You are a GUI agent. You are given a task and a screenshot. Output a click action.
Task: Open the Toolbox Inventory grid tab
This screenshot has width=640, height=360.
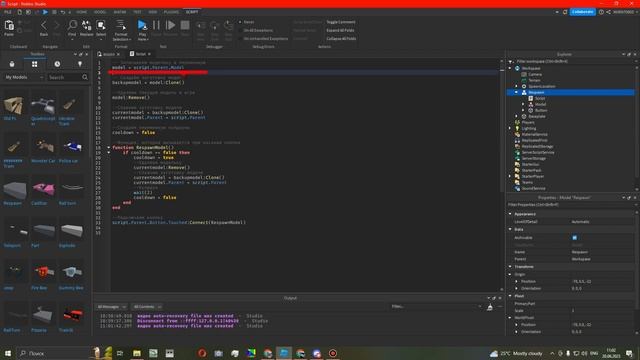point(34,64)
